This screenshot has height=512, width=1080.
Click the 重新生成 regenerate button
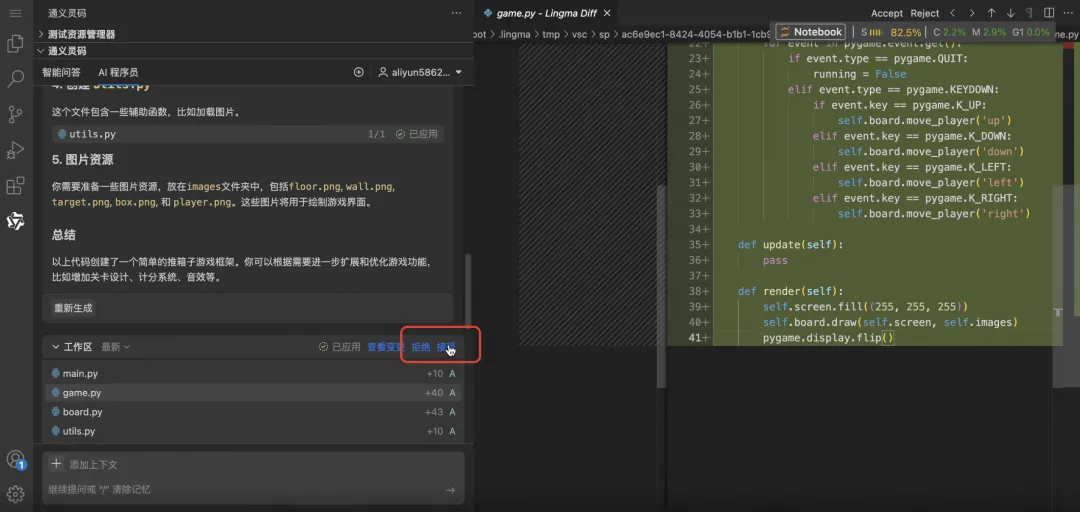click(73, 308)
